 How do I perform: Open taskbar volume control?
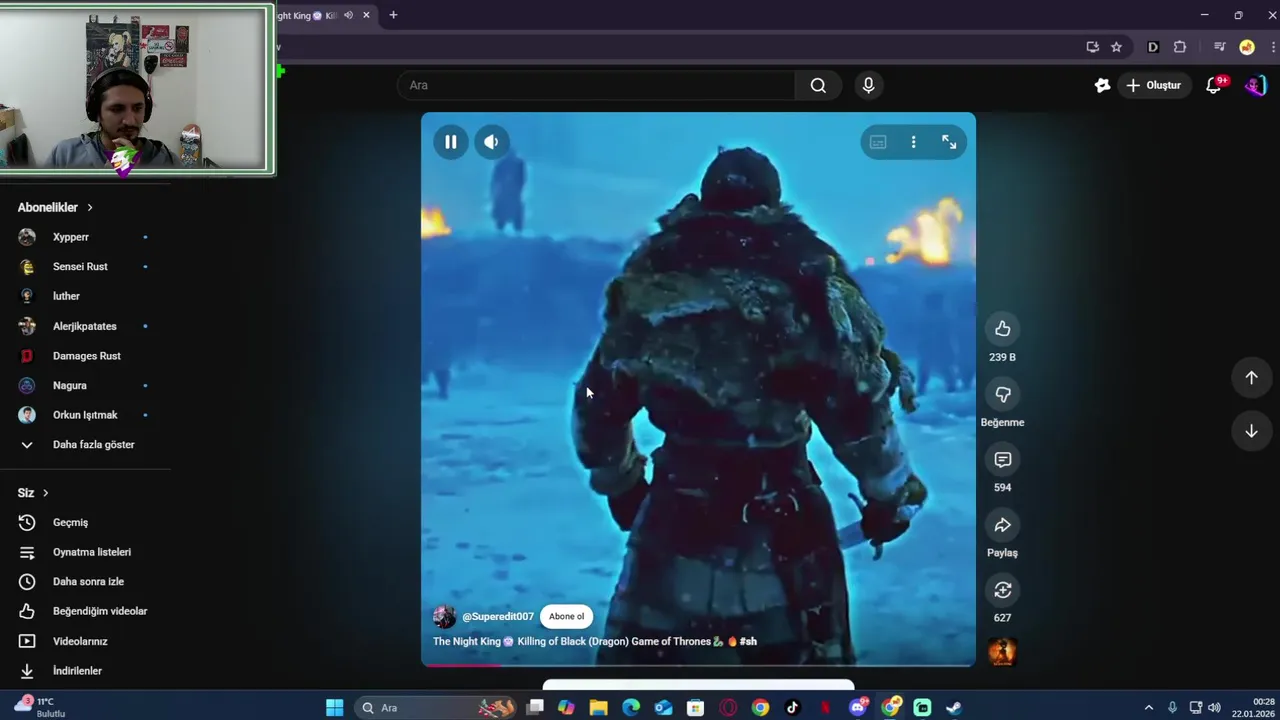click(x=1214, y=708)
